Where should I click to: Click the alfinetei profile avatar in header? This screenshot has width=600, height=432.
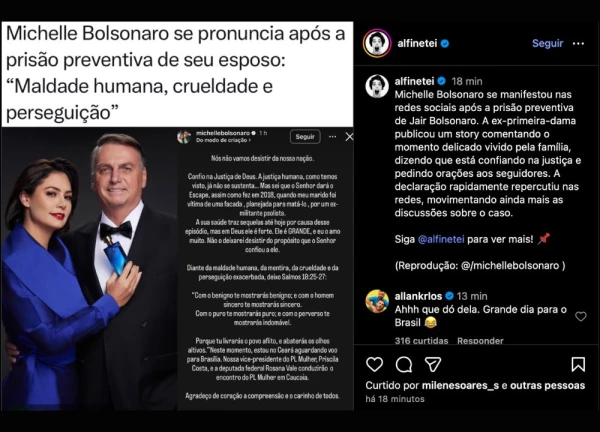pos(377,43)
